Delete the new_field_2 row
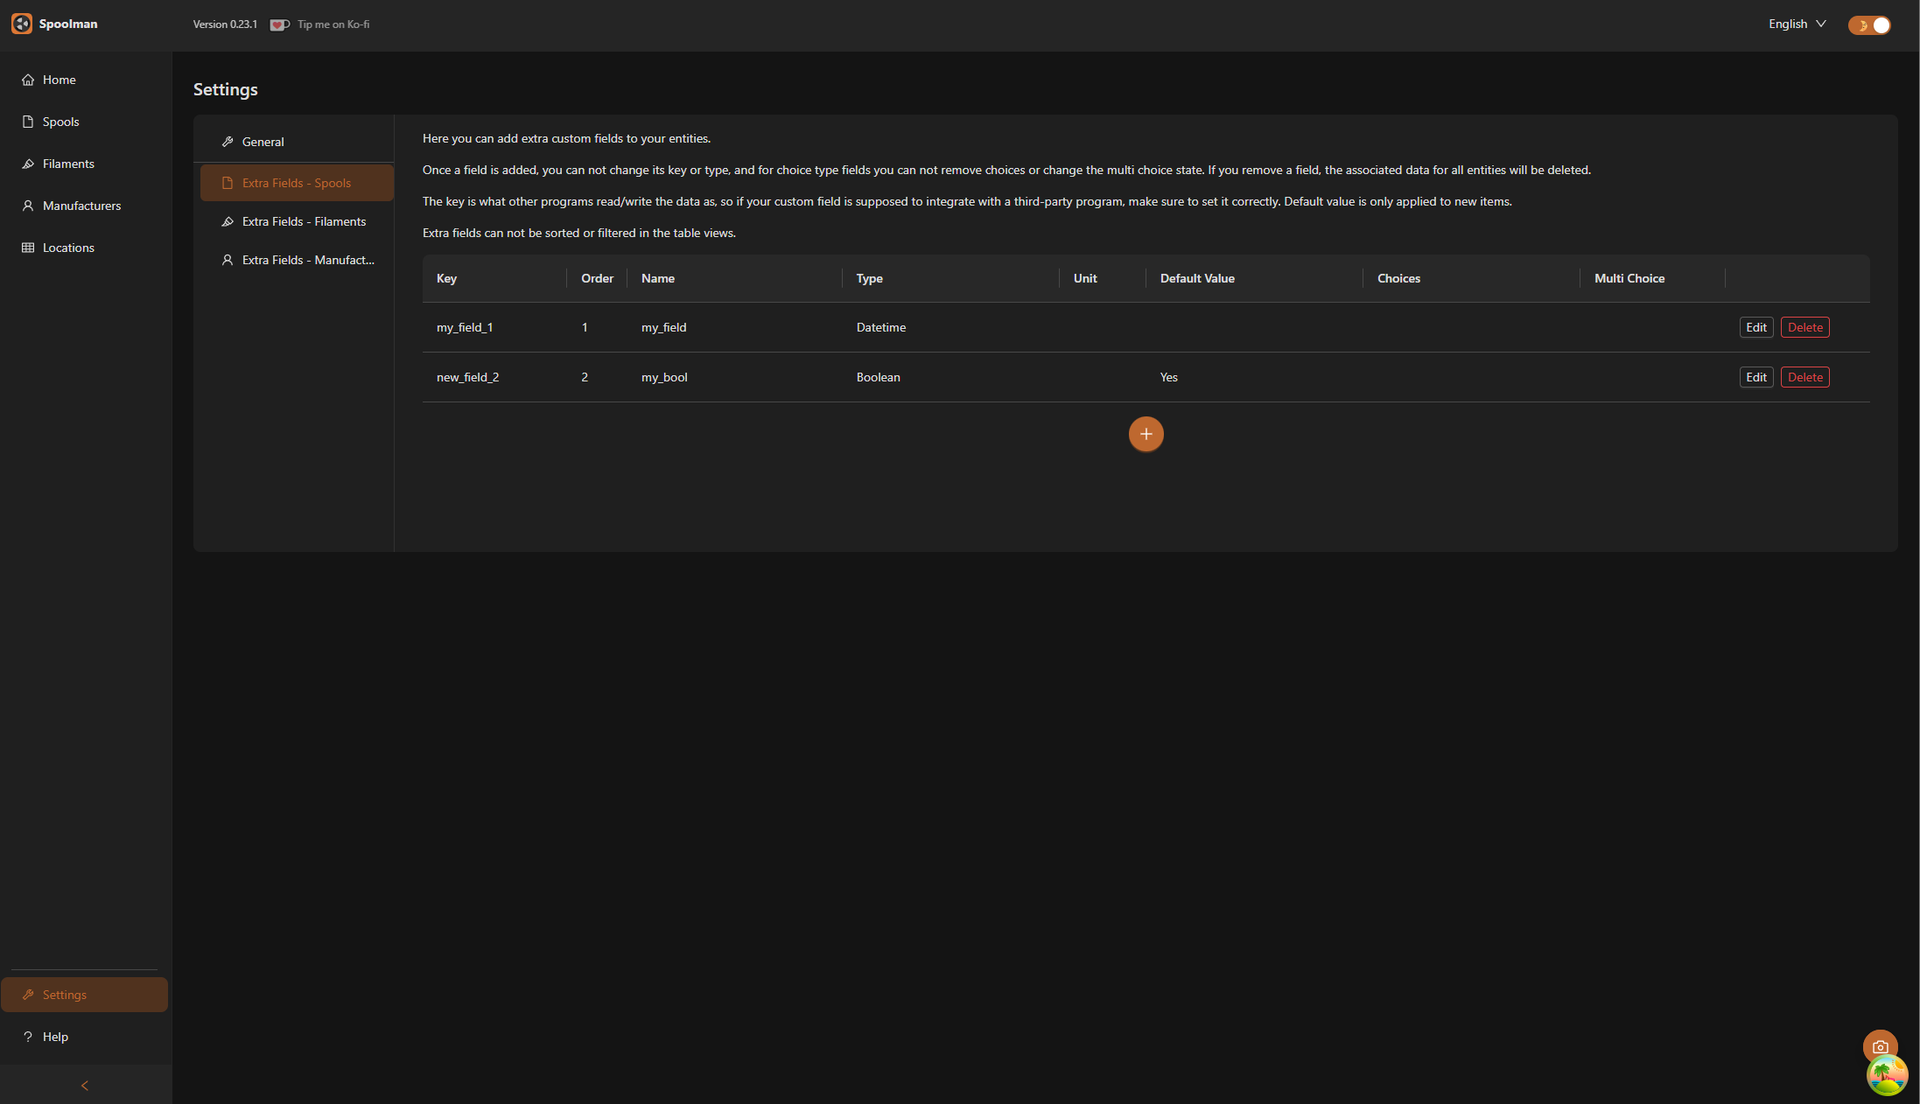1920x1104 pixels. coord(1805,378)
